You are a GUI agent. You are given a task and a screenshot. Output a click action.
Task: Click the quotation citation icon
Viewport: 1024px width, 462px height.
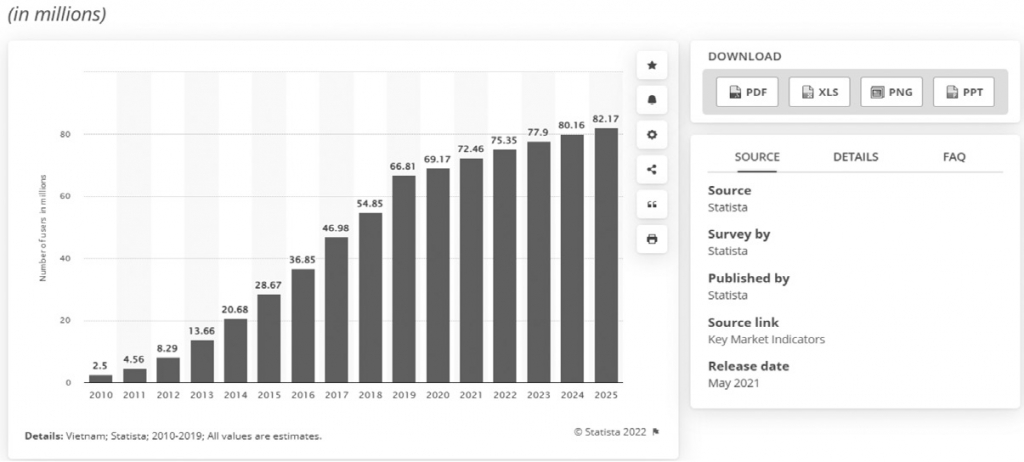coord(652,204)
